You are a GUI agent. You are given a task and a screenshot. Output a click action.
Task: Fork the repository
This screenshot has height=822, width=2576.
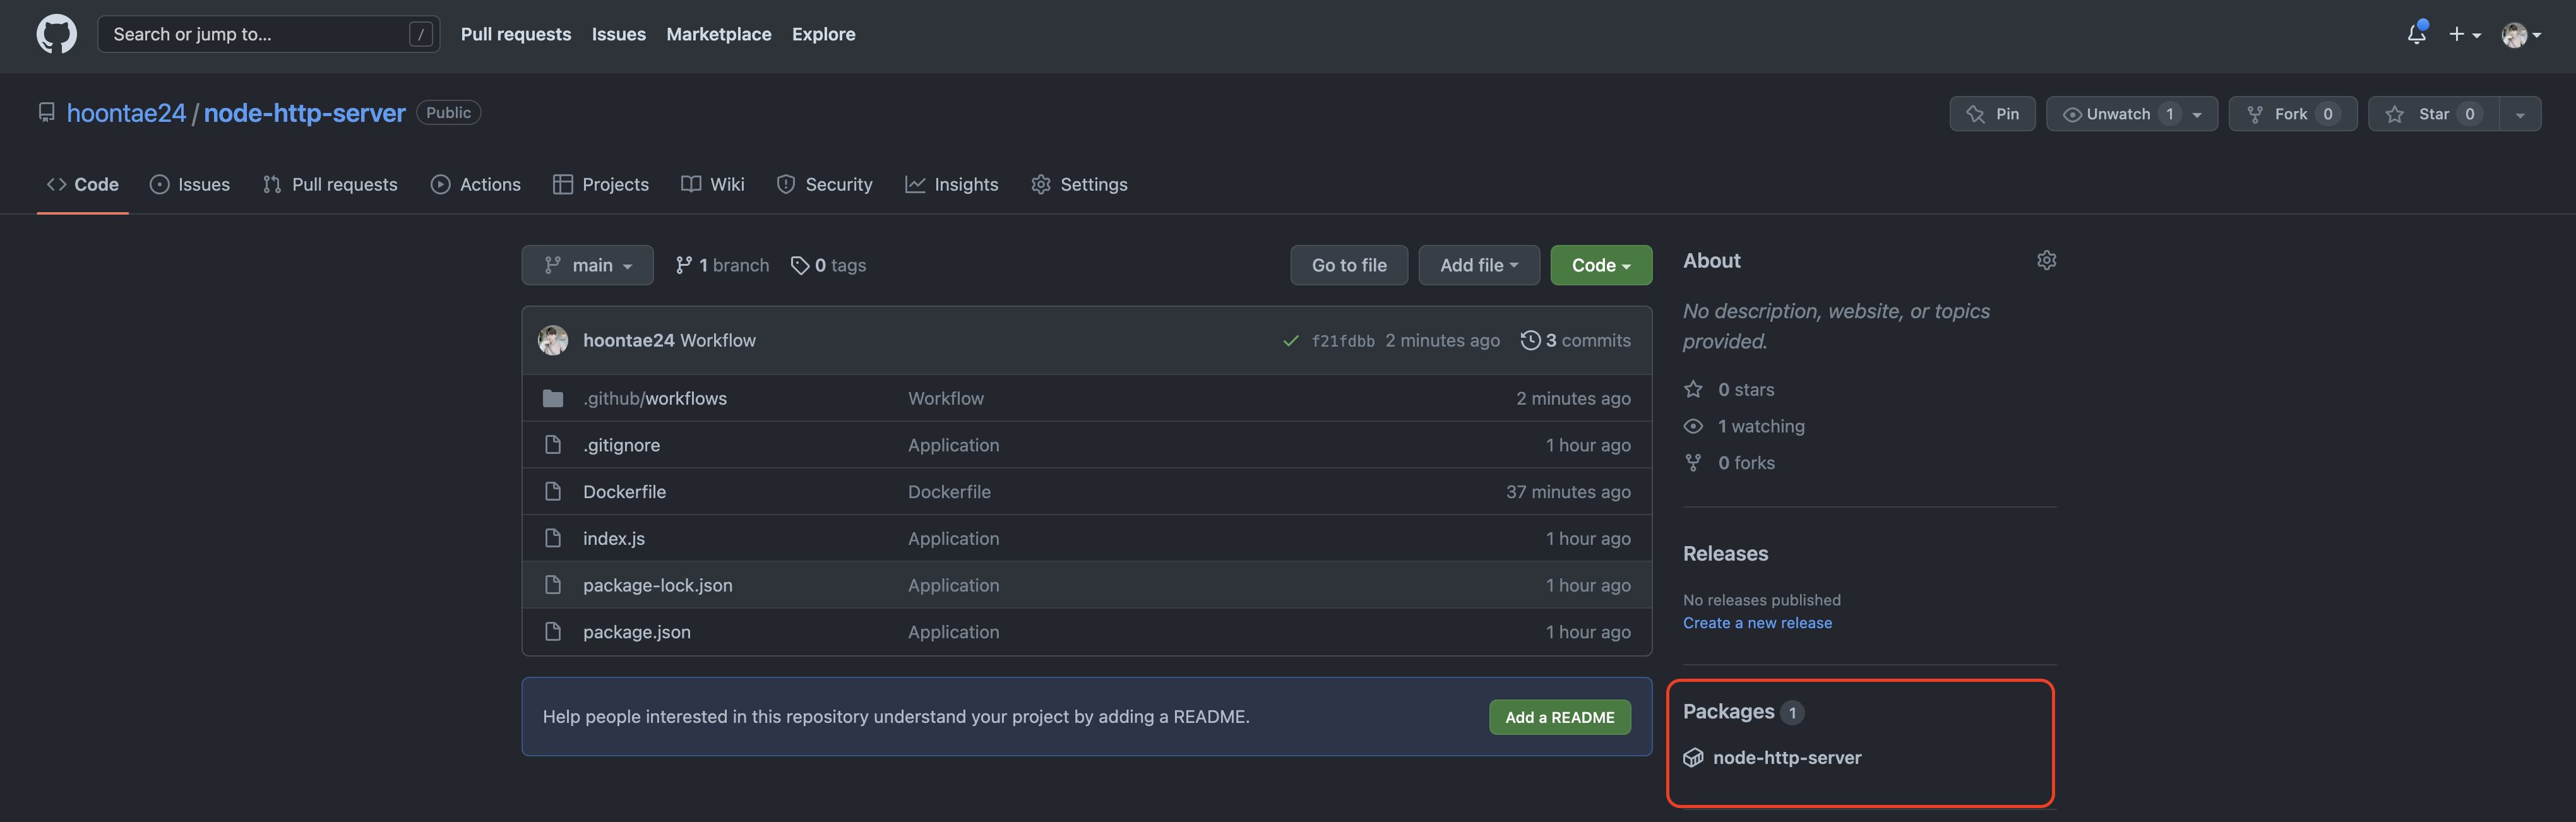[2292, 114]
